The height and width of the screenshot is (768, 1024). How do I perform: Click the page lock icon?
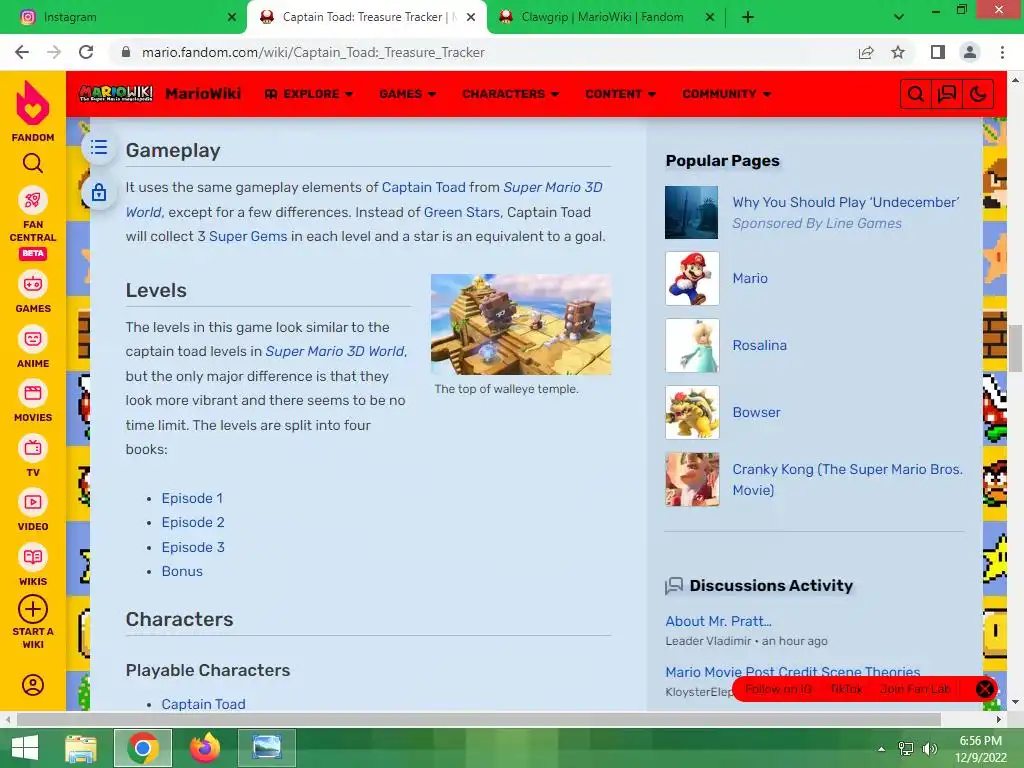pos(99,192)
